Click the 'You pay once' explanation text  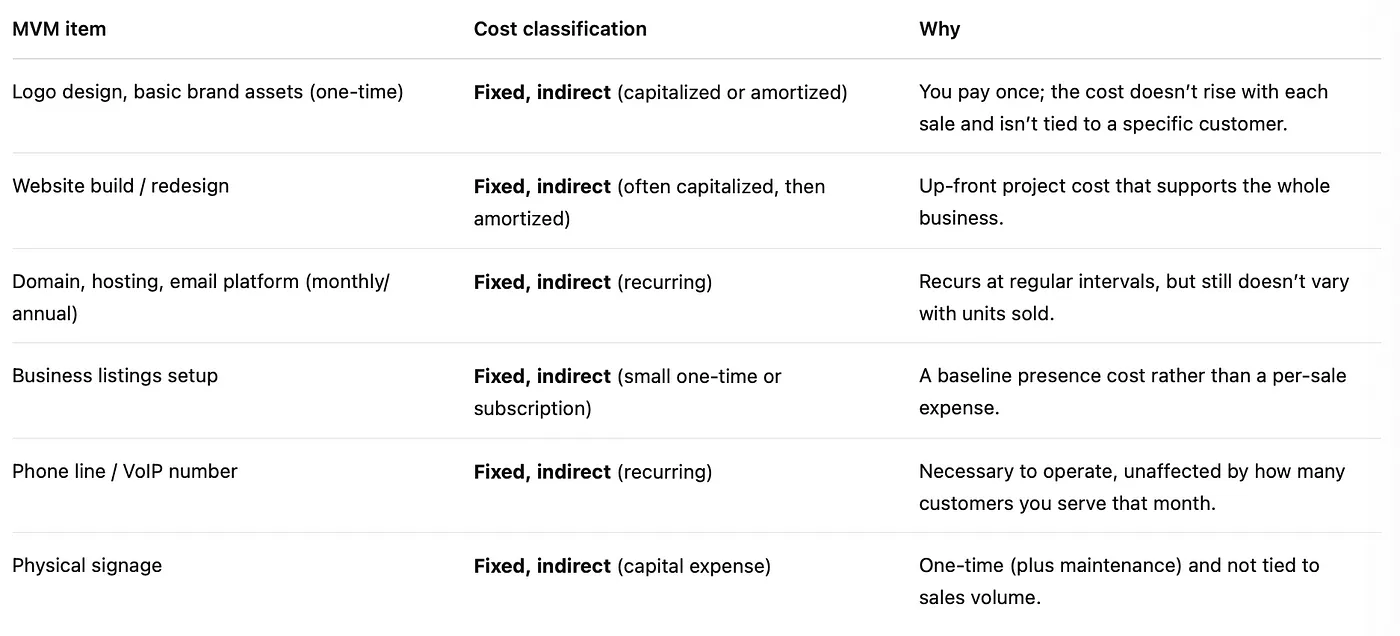tap(1124, 107)
